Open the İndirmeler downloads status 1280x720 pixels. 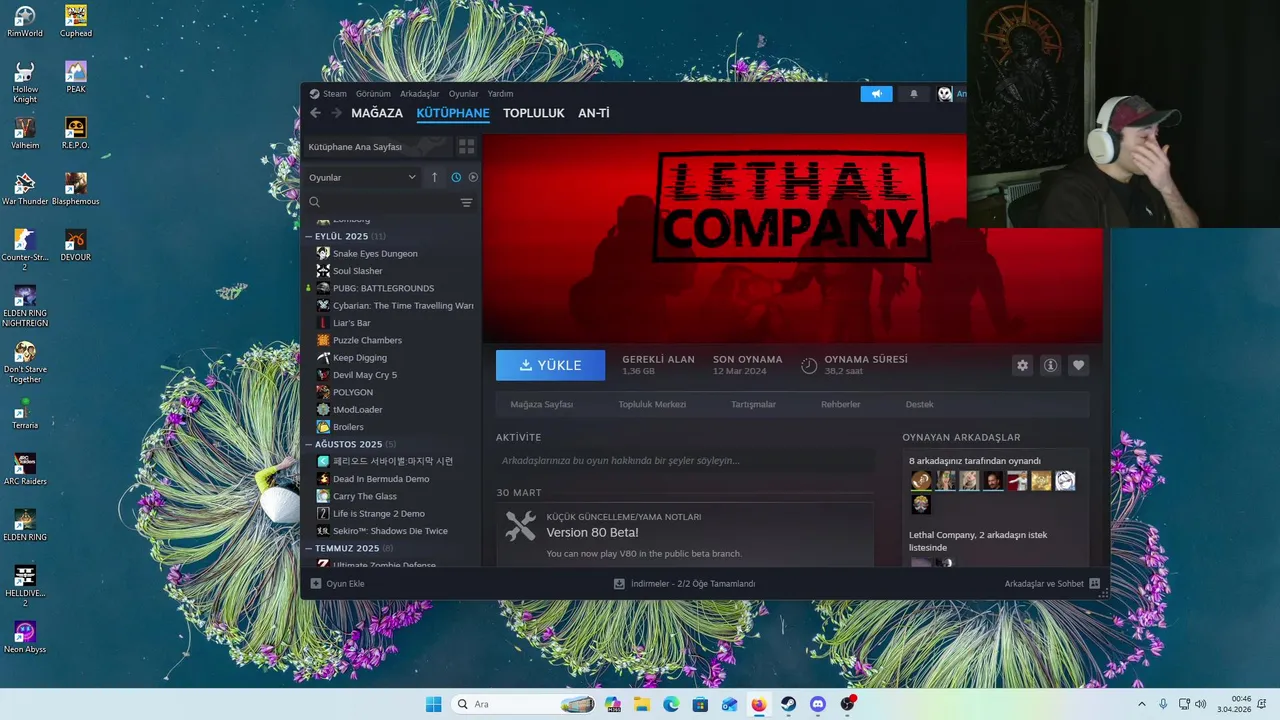pos(685,583)
